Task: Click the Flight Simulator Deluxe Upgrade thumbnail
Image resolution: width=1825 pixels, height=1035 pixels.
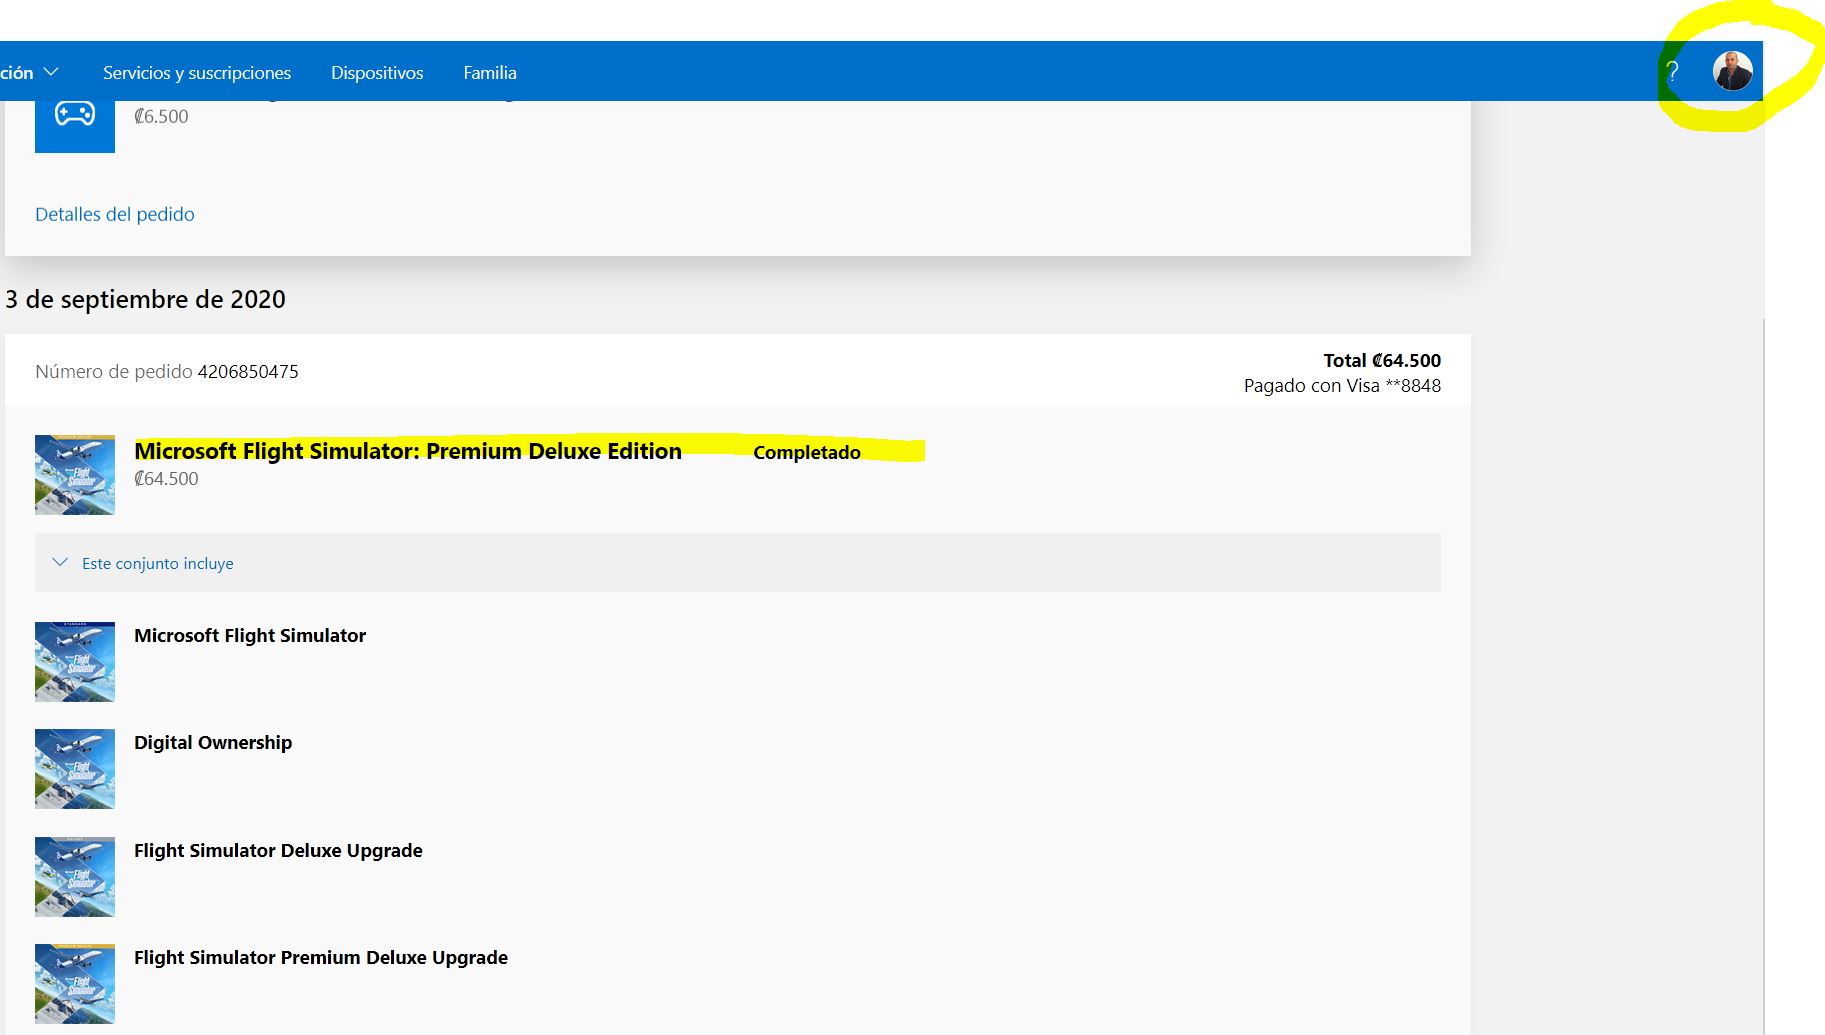Action: pyautogui.click(x=75, y=877)
